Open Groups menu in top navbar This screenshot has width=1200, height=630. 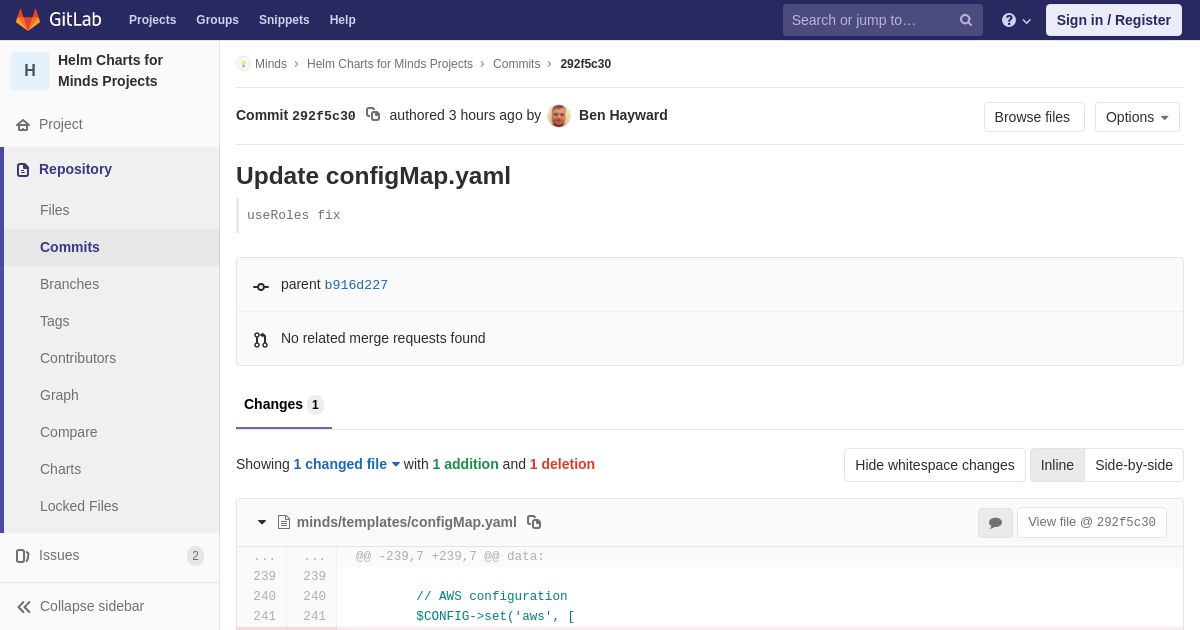coord(217,20)
